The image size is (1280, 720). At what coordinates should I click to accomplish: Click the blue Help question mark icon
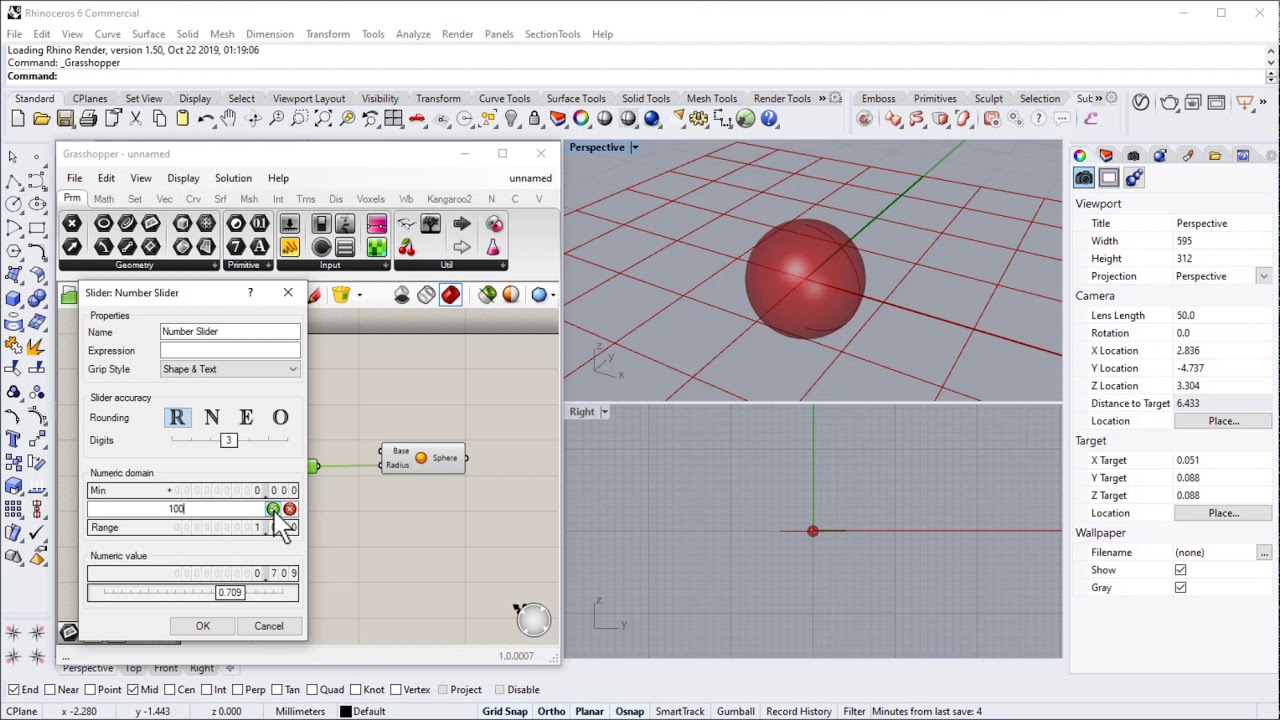coord(769,119)
